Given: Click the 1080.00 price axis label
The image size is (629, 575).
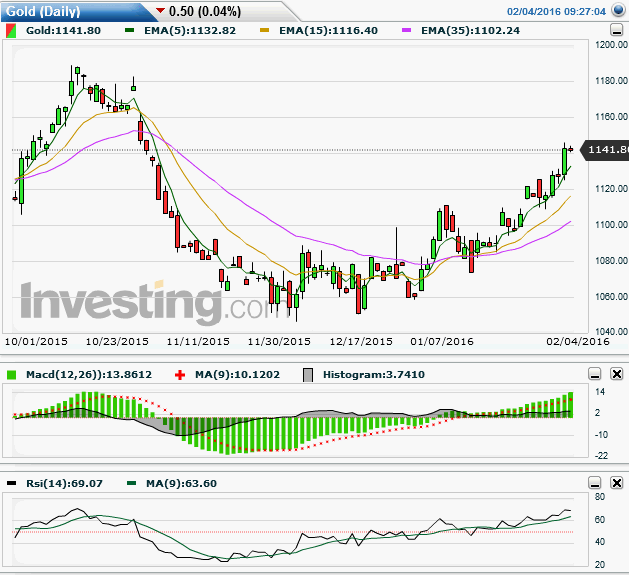Looking at the screenshot, I should tap(611, 260).
